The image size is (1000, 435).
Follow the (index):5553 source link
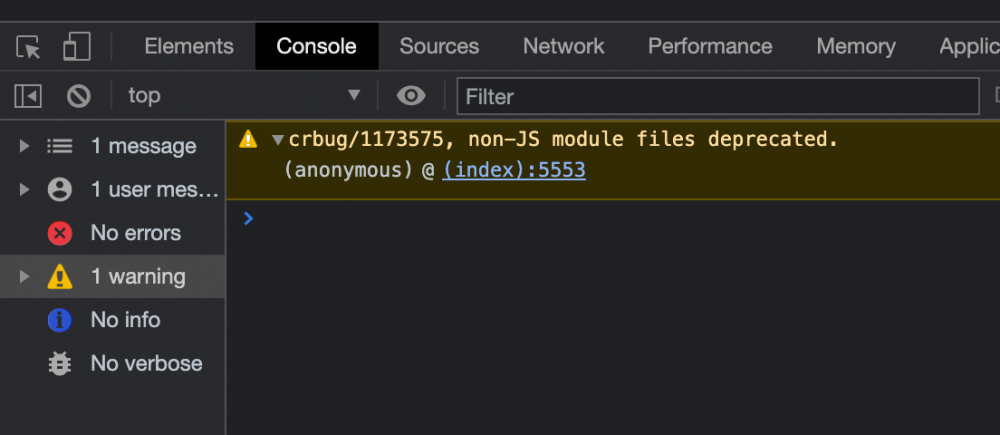[x=514, y=171]
